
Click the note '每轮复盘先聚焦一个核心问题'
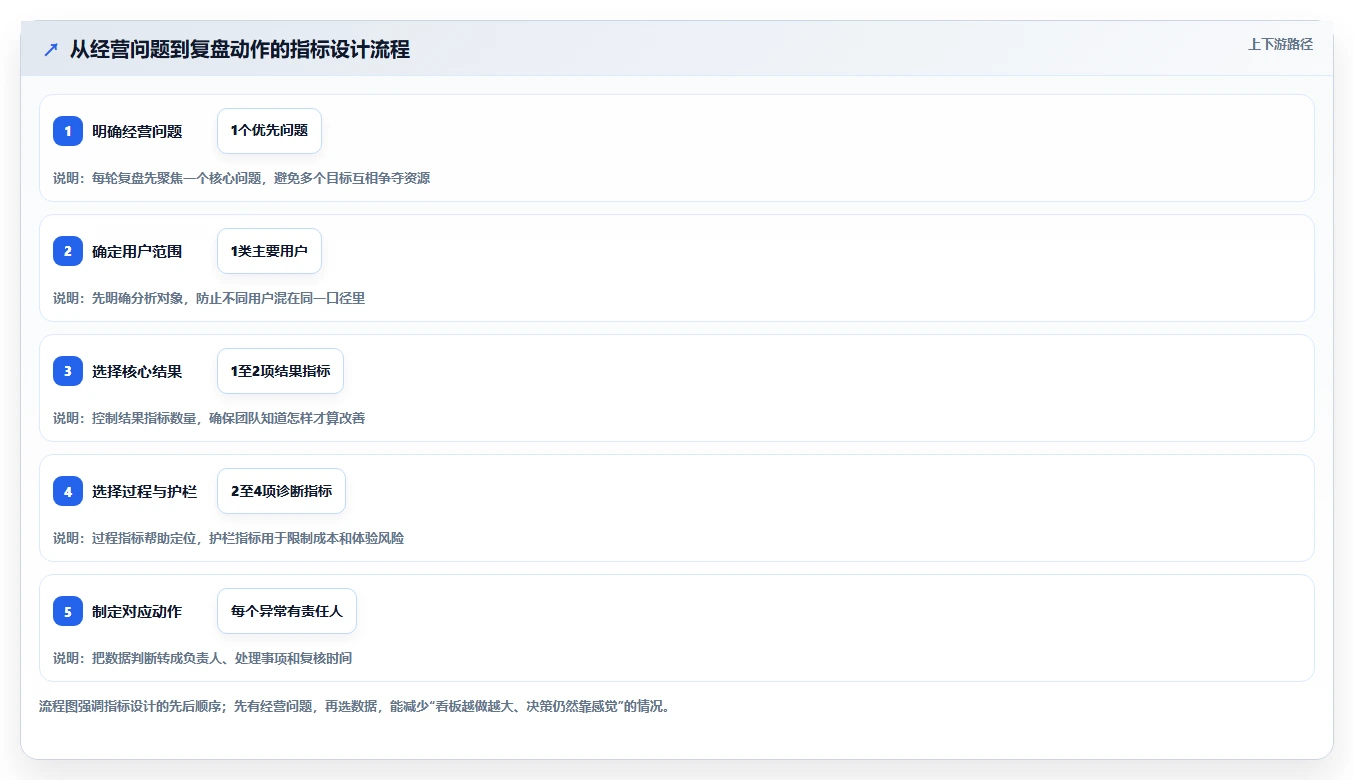tap(176, 178)
